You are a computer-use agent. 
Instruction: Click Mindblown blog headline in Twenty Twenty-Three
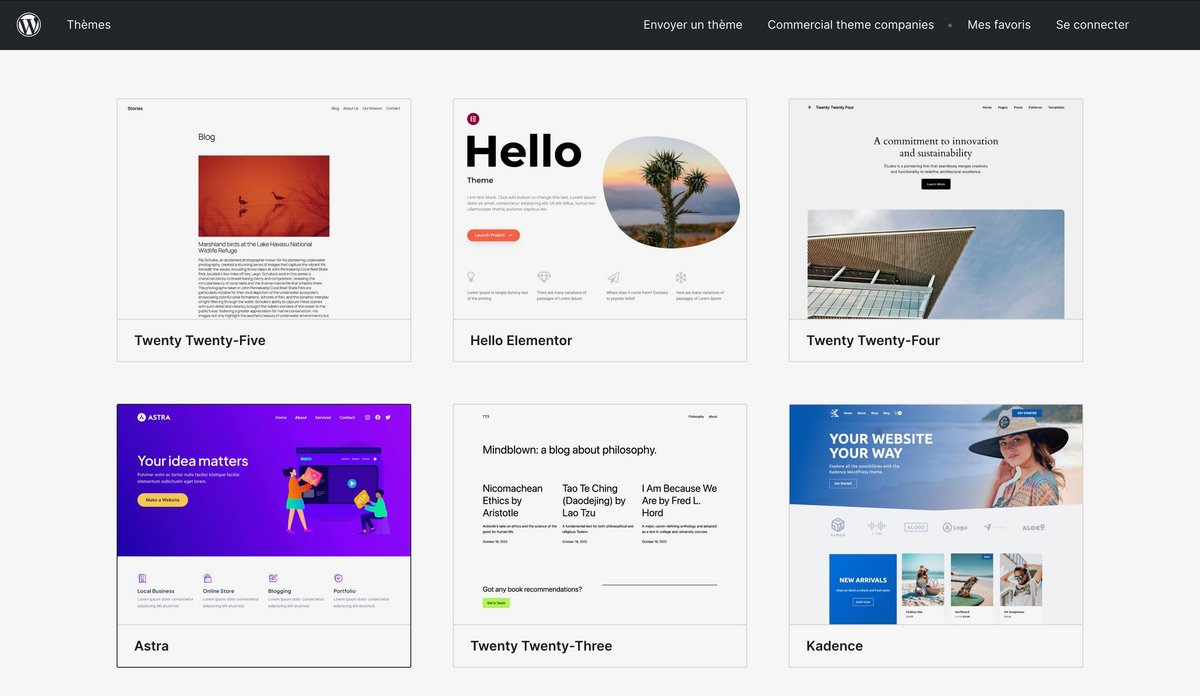pos(569,450)
